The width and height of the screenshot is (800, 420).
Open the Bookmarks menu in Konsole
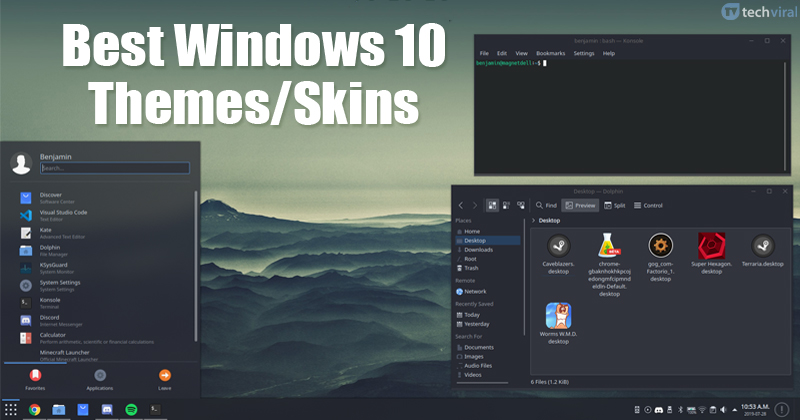[551, 53]
